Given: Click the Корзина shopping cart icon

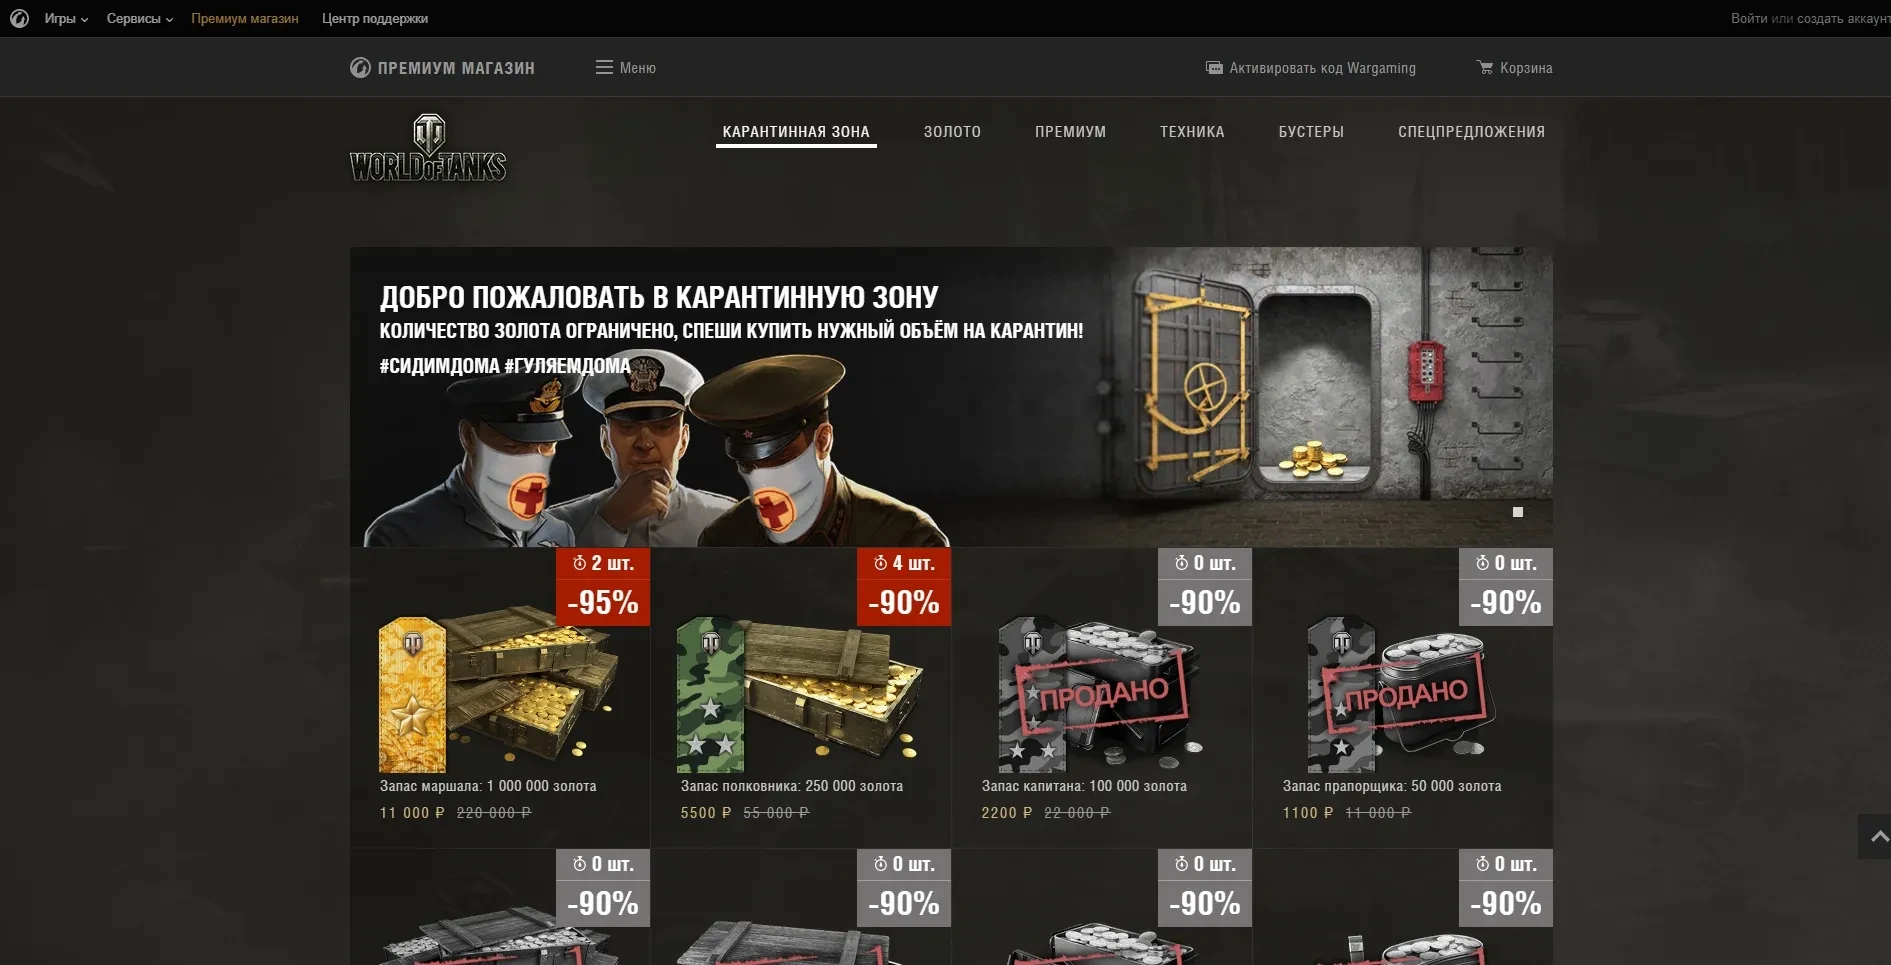Looking at the screenshot, I should 1485,67.
